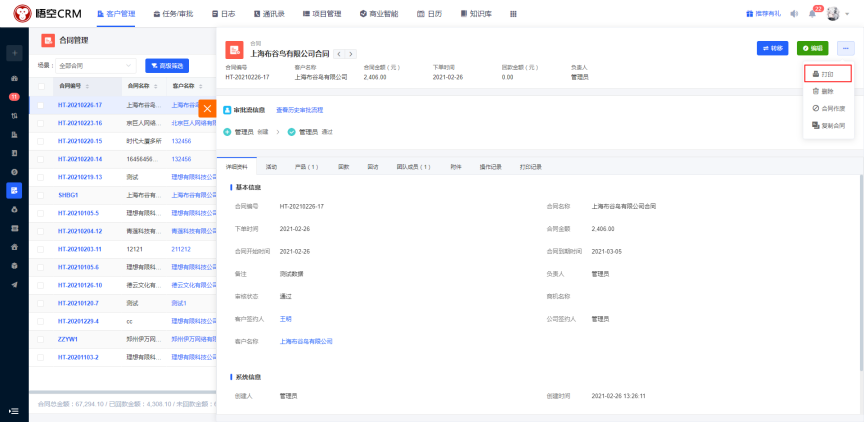Tick the select-all checkbox in table header
Image resolution: width=864 pixels, height=422 pixels.
(x=41, y=86)
